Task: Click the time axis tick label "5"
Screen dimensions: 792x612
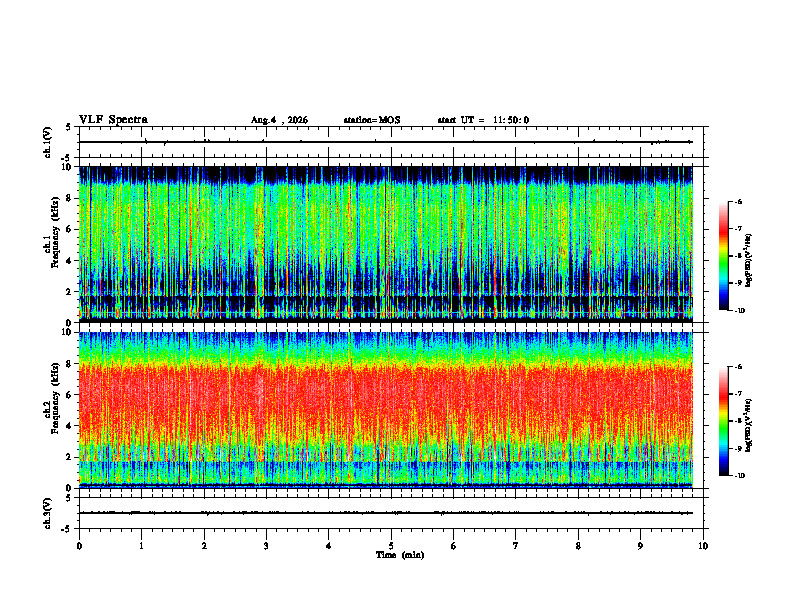Action: (x=391, y=546)
